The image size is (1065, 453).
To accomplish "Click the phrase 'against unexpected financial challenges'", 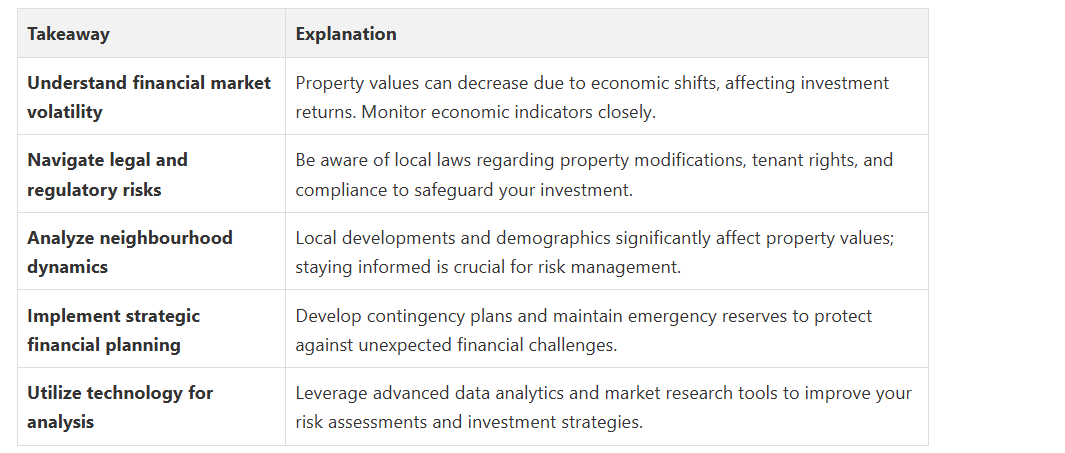I will [456, 345].
